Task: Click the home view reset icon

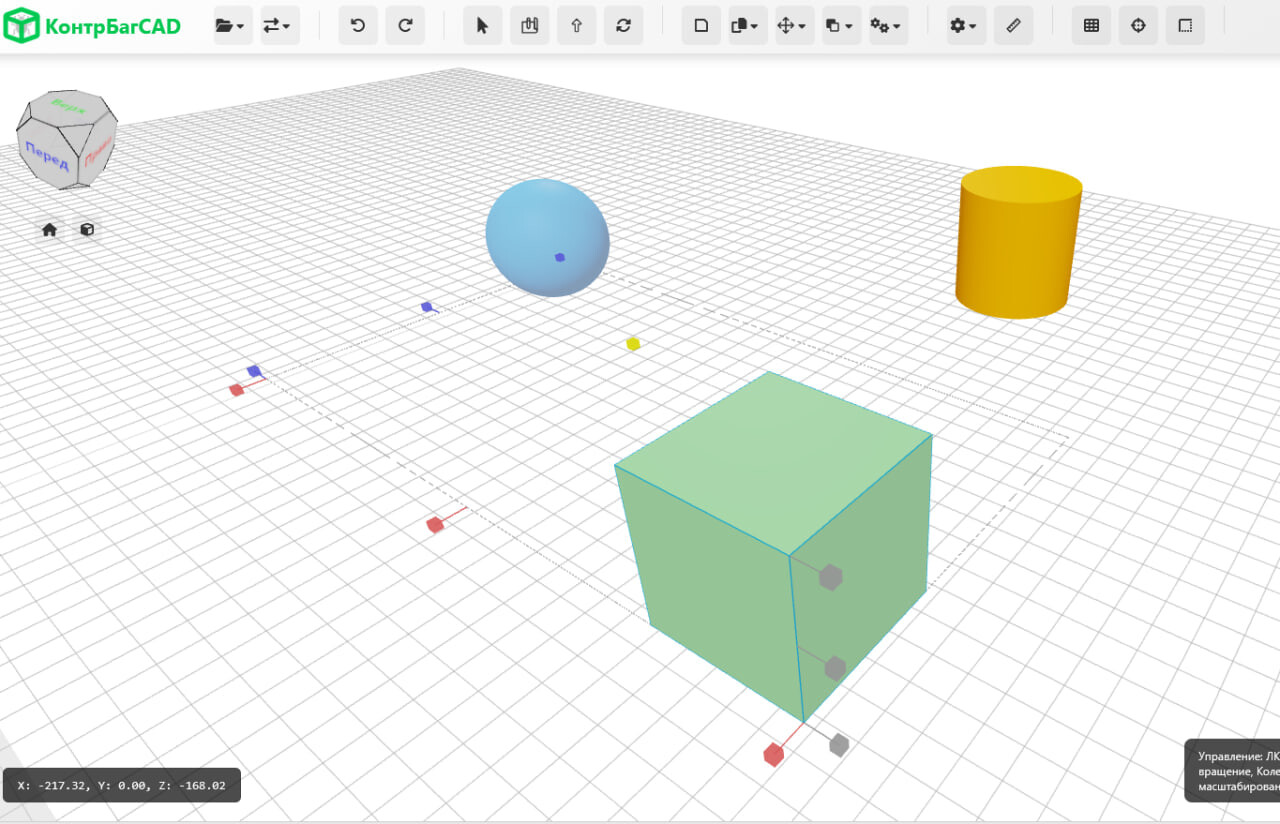Action: [49, 230]
